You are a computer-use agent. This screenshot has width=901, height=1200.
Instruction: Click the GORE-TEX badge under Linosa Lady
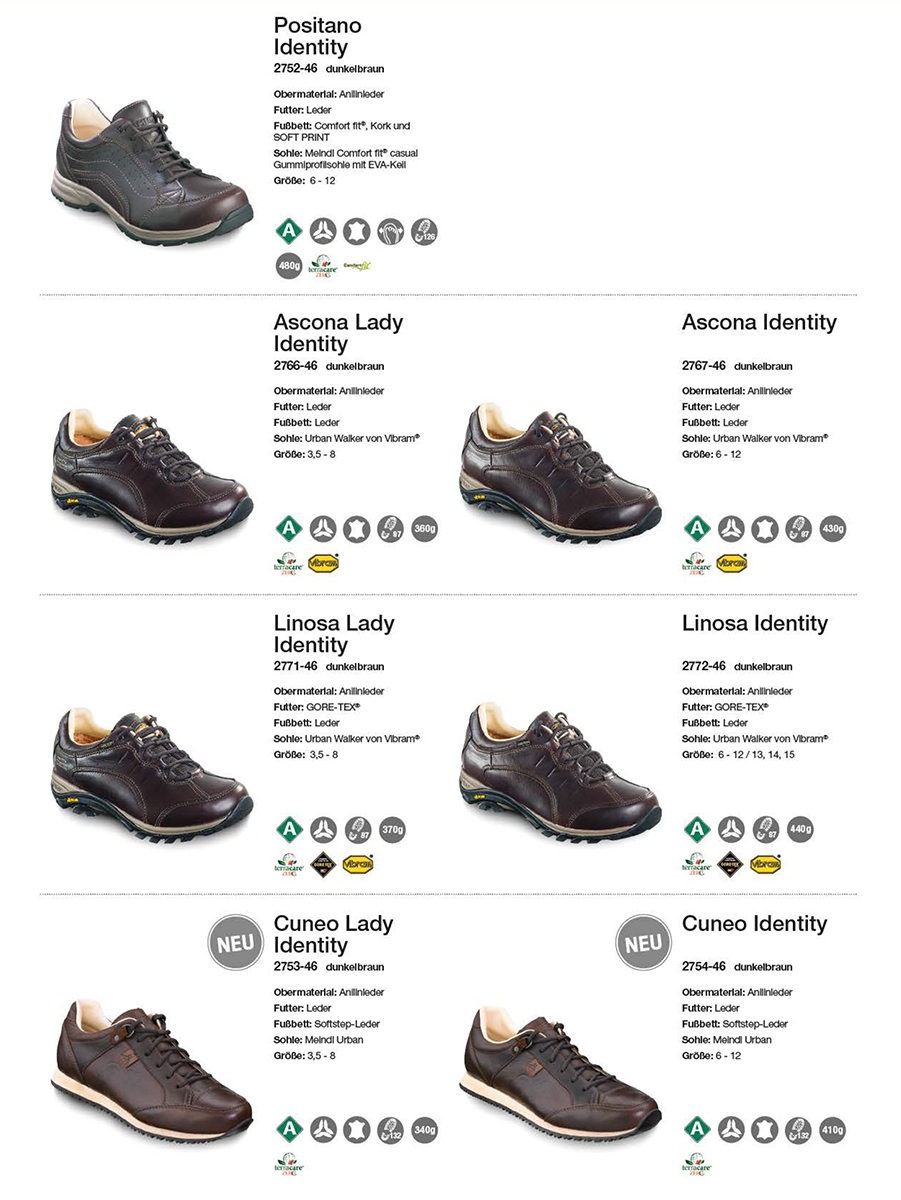pyautogui.click(x=322, y=863)
